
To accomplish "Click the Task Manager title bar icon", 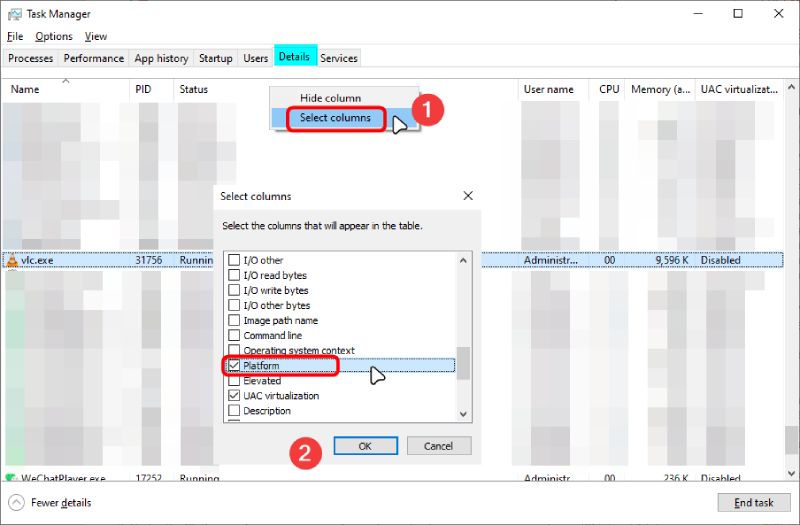I will (15, 14).
